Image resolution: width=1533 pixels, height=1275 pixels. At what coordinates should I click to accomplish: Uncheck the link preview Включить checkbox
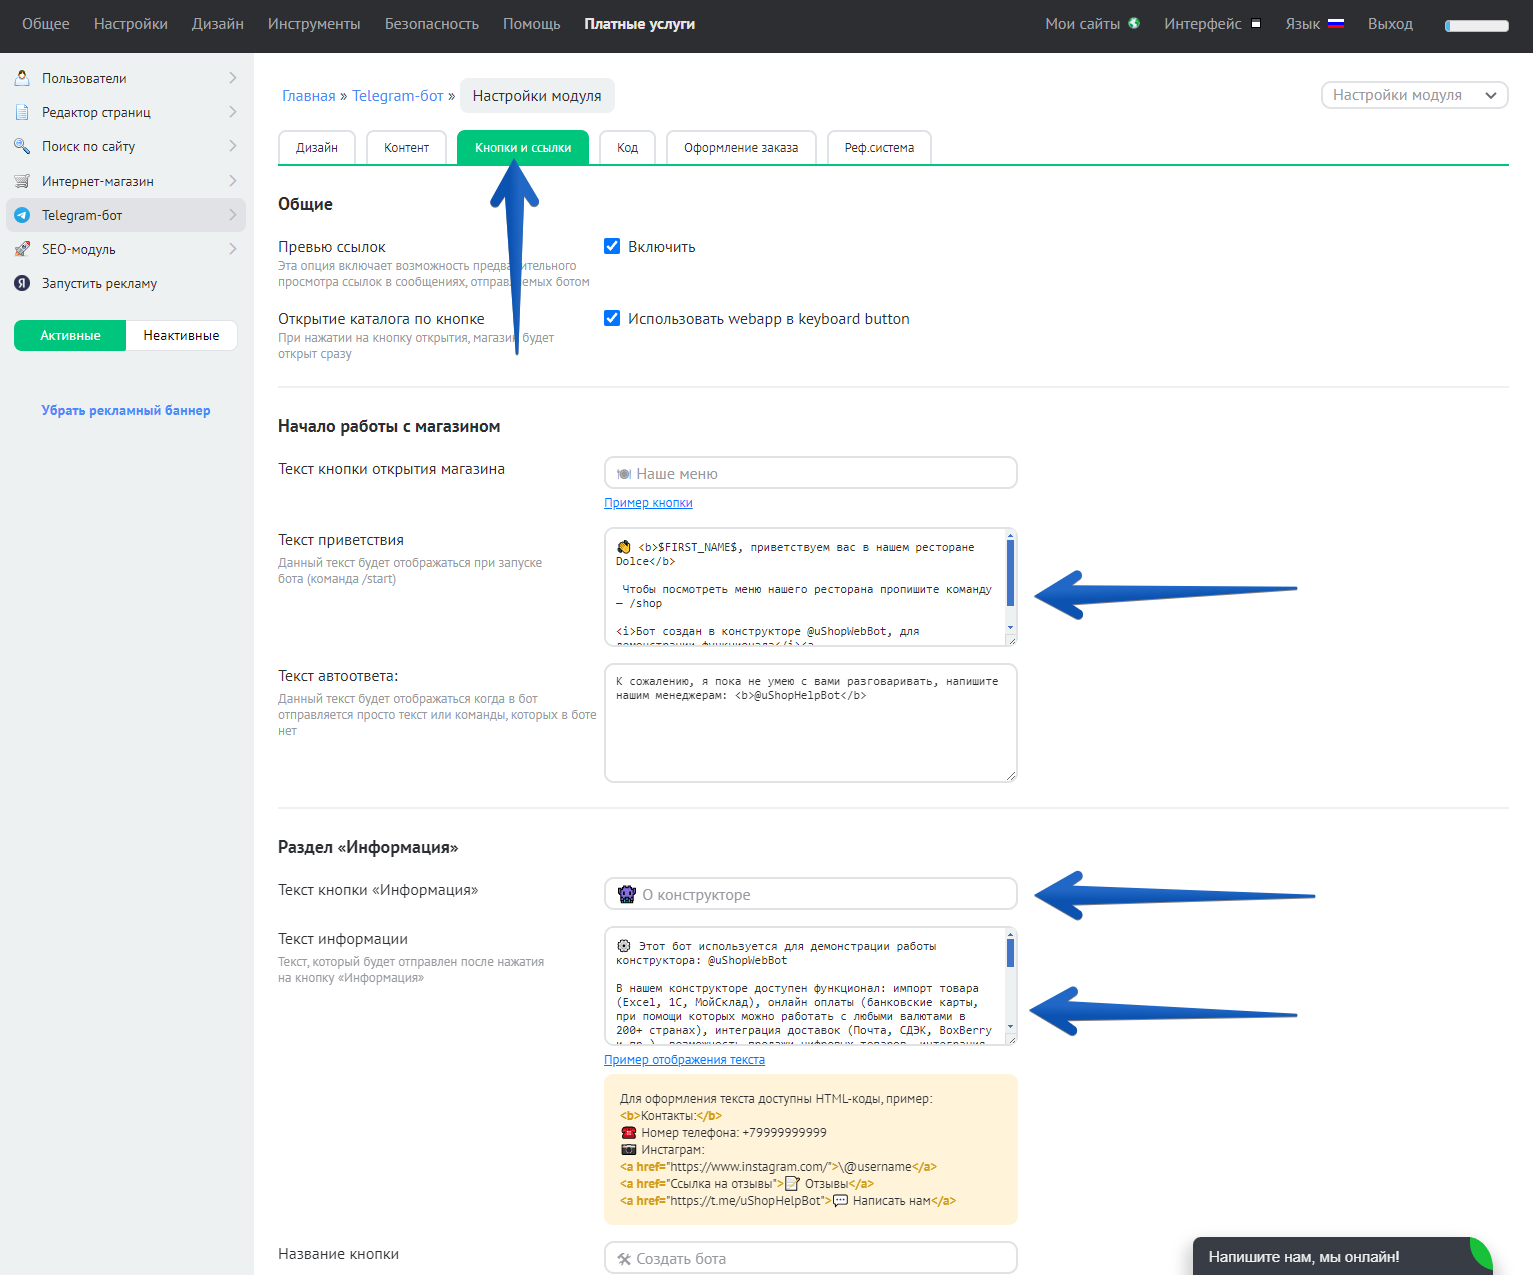click(612, 246)
